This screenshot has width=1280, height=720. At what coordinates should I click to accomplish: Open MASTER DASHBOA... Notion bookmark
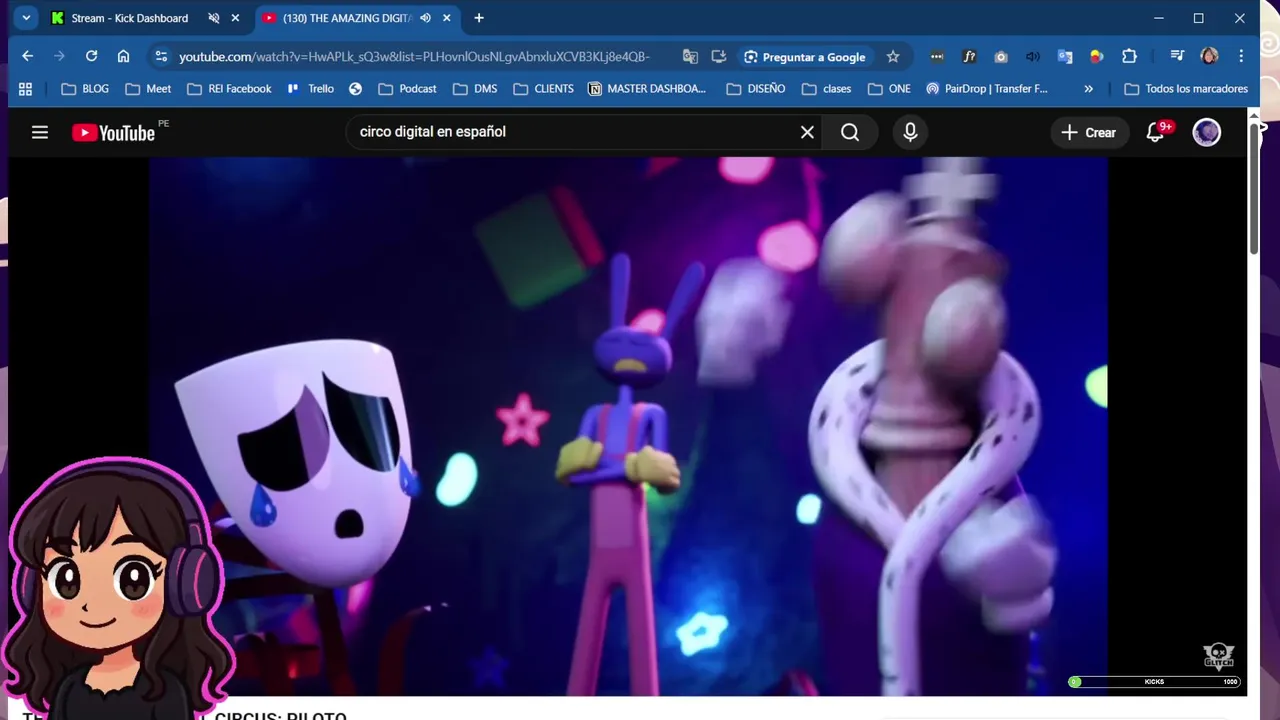[647, 89]
